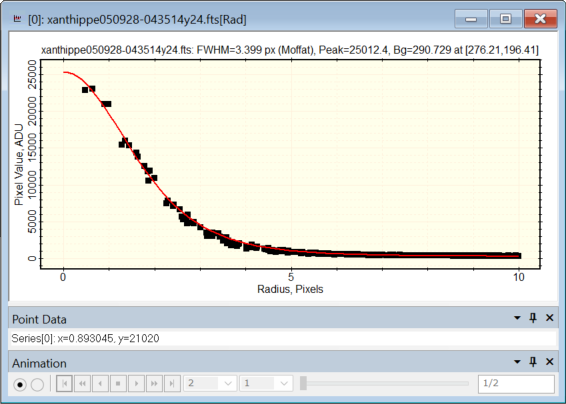Open the Point Data panel options arrow
Image resolution: width=566 pixels, height=404 pixels.
coord(517,318)
